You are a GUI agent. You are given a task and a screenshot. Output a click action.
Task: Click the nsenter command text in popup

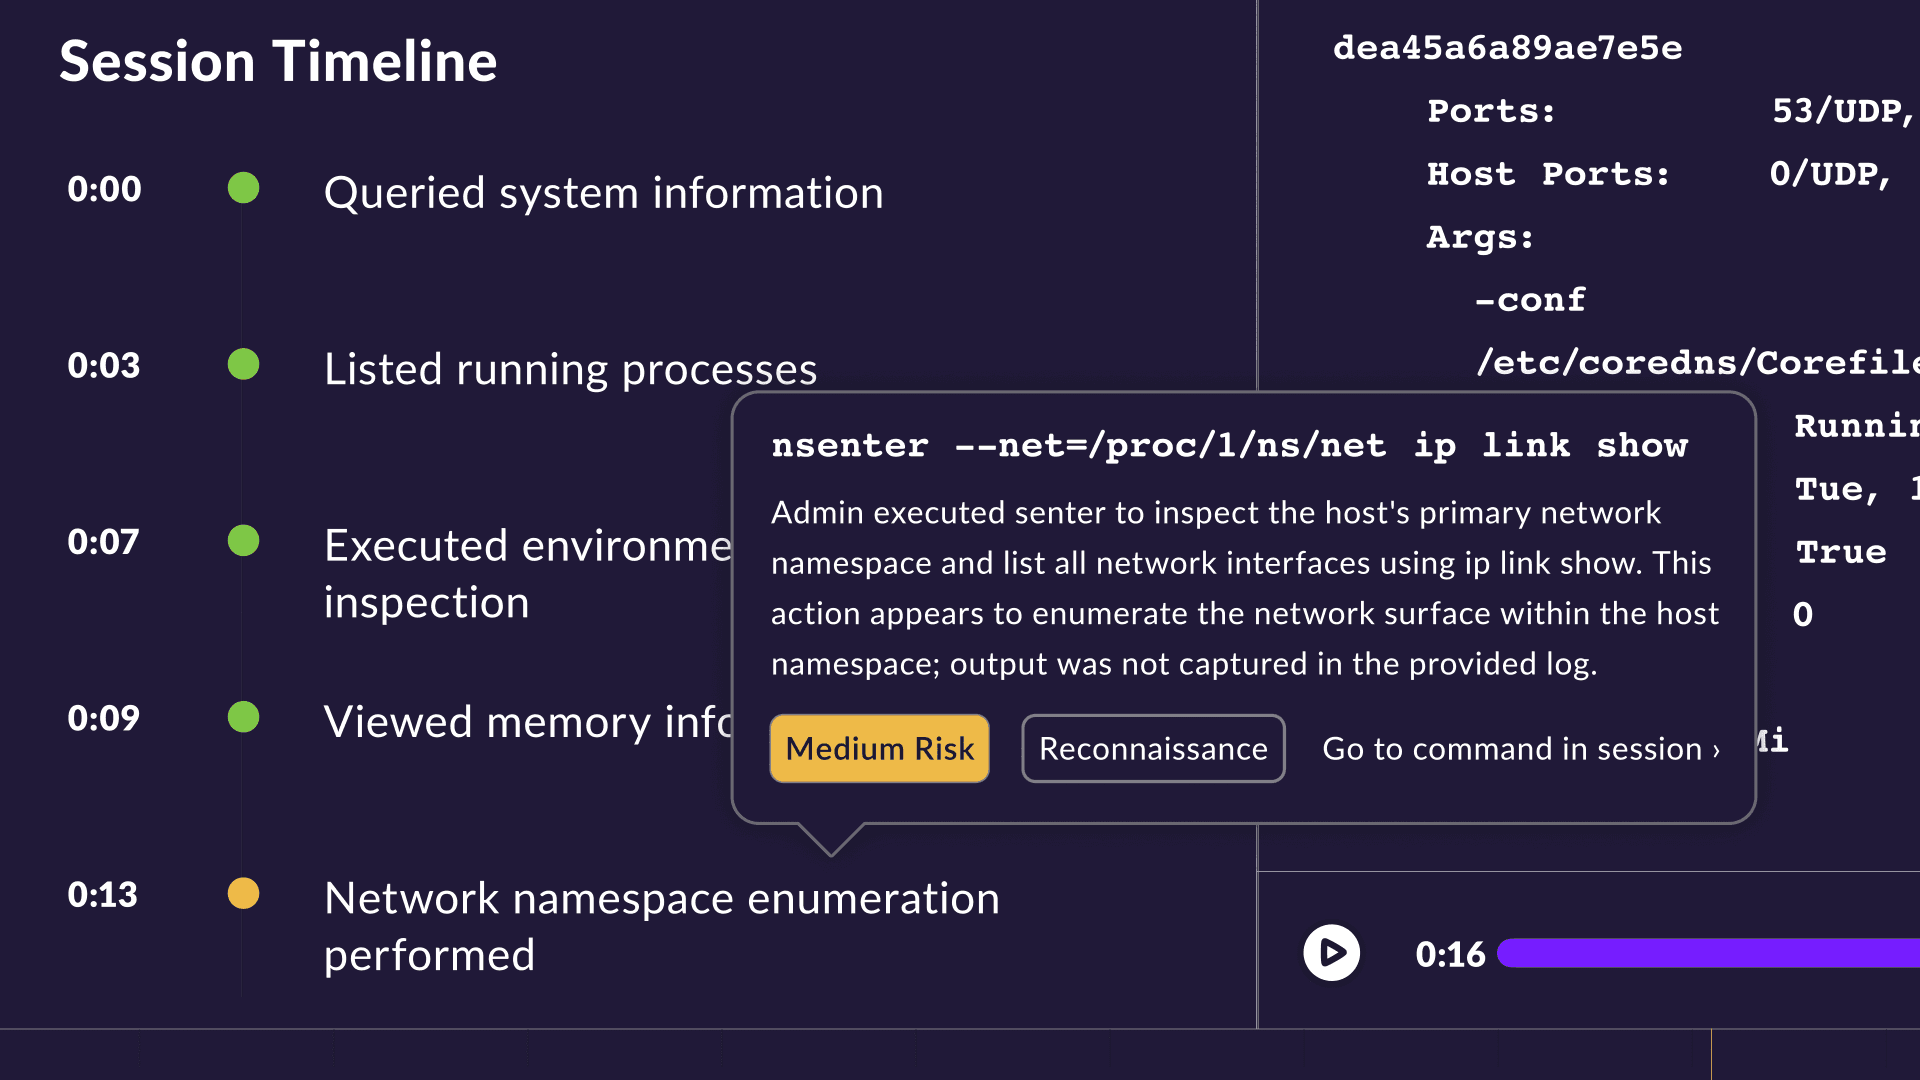pyautogui.click(x=1229, y=445)
